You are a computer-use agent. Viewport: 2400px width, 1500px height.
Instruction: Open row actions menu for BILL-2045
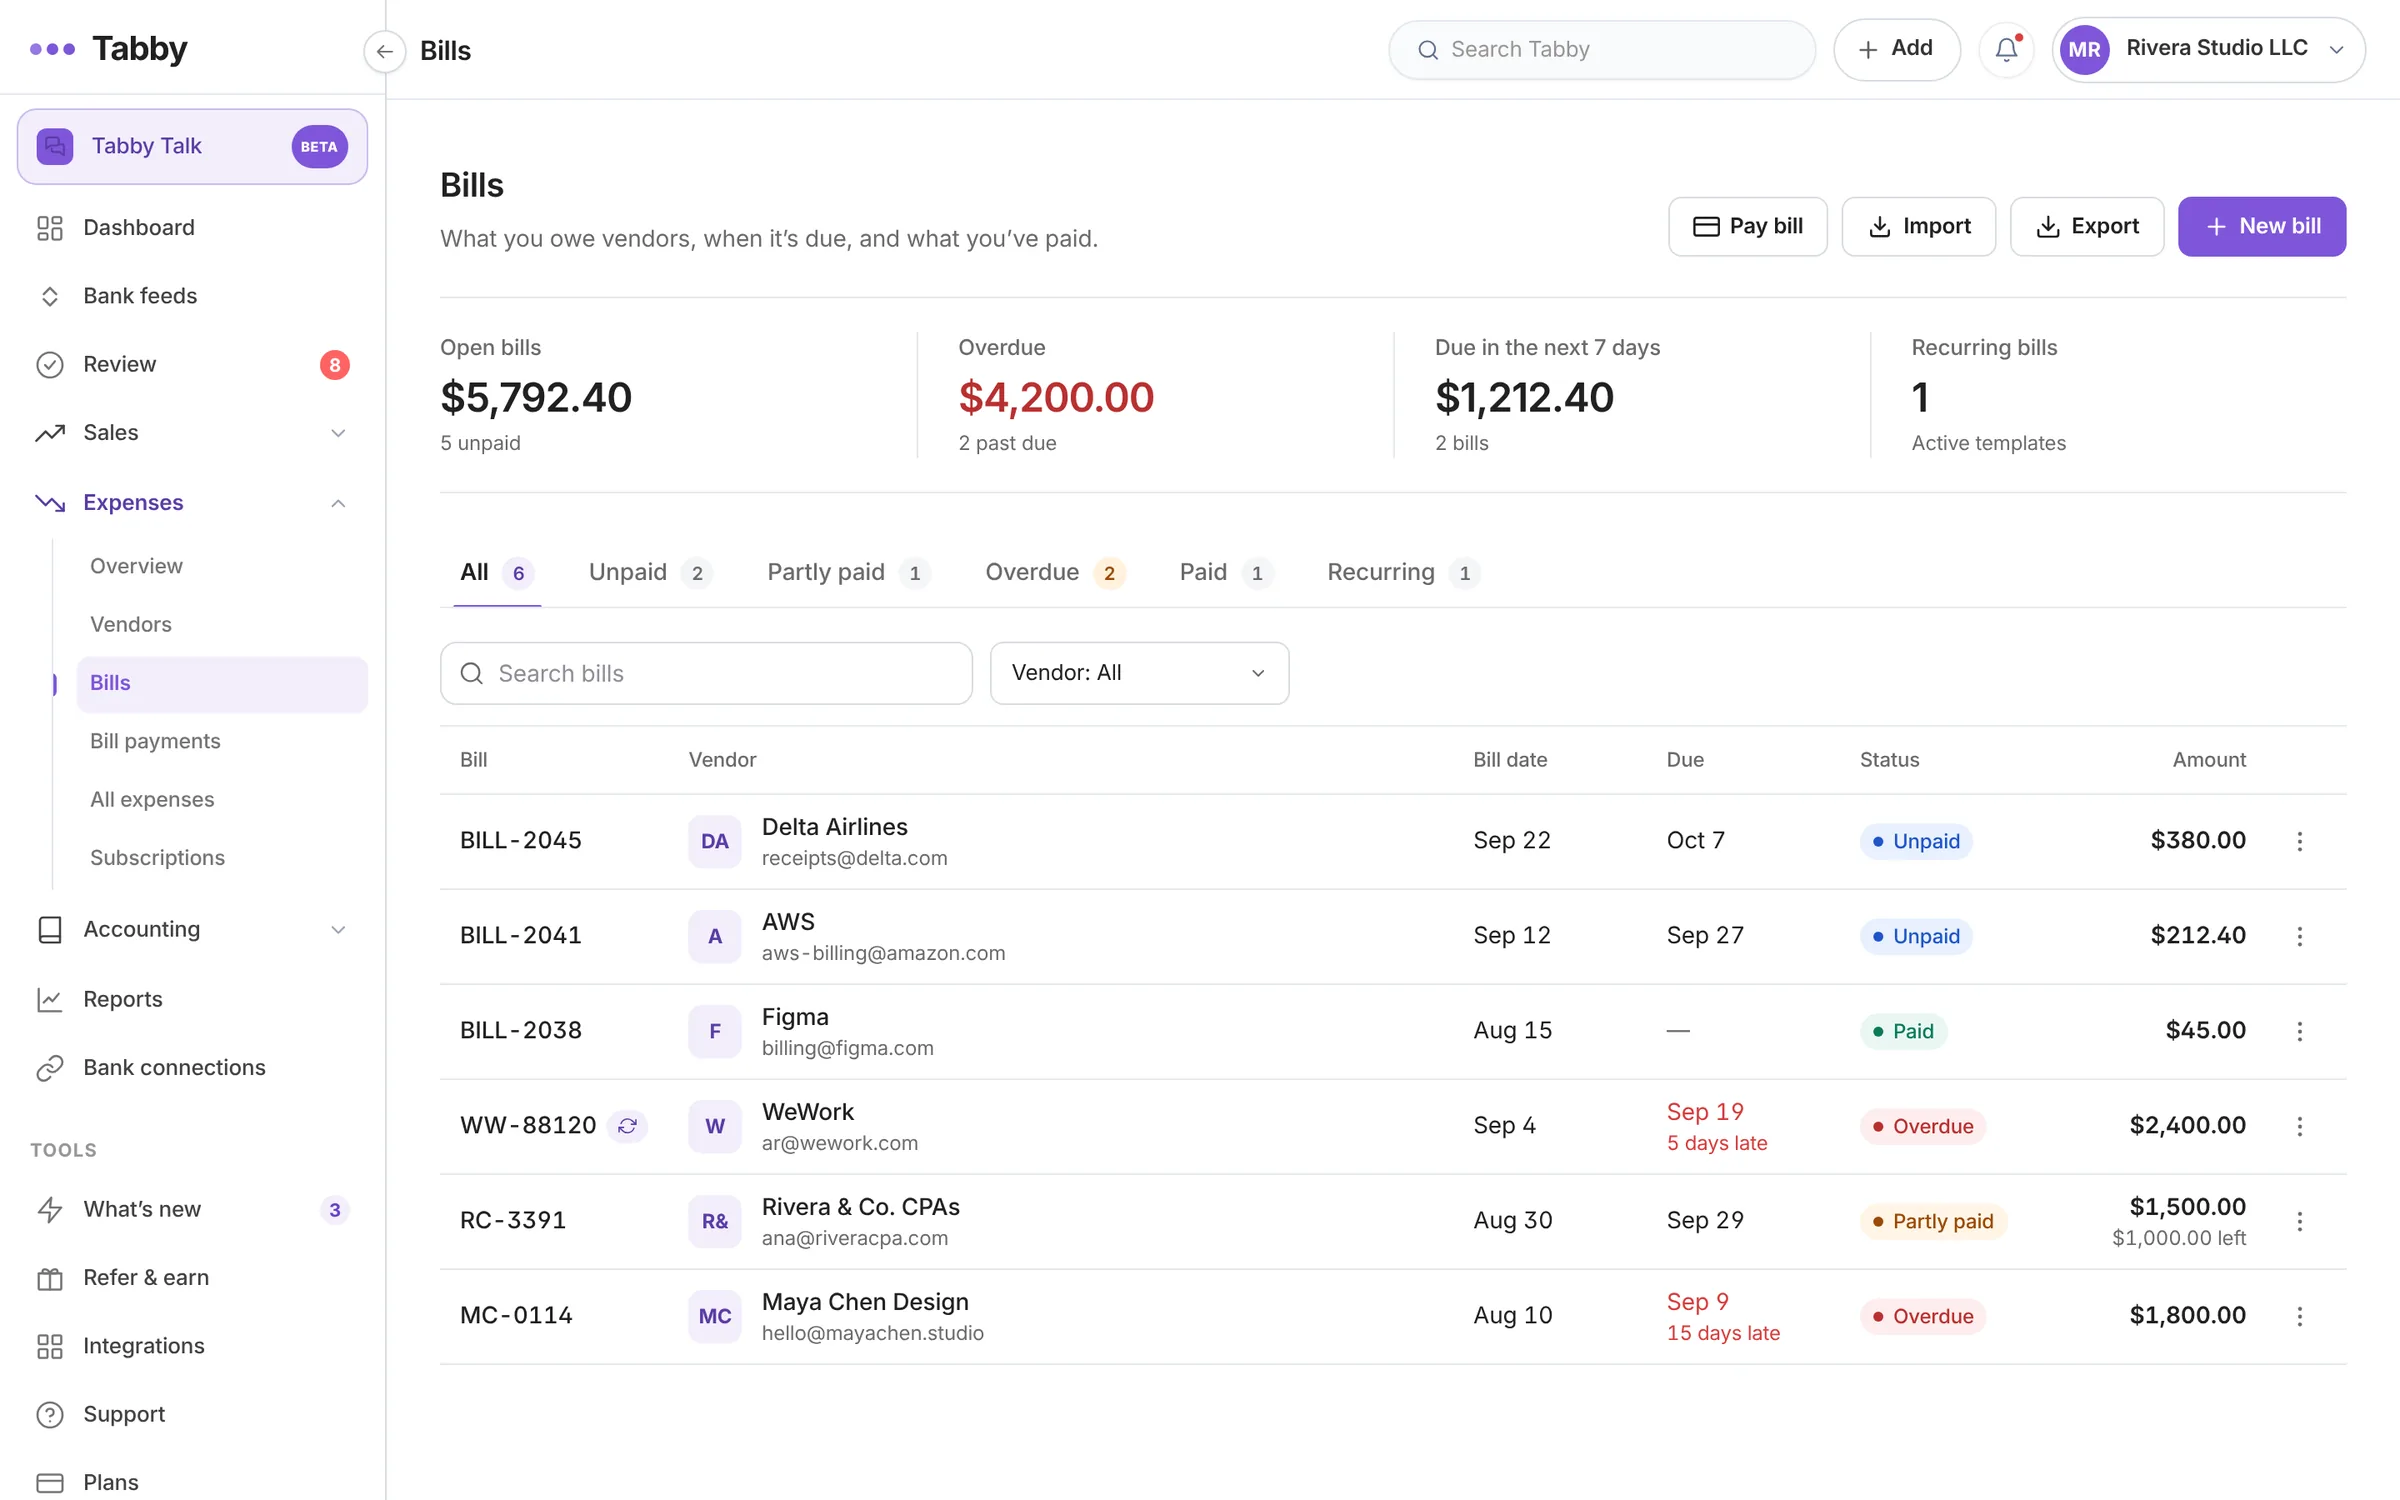(x=2299, y=841)
